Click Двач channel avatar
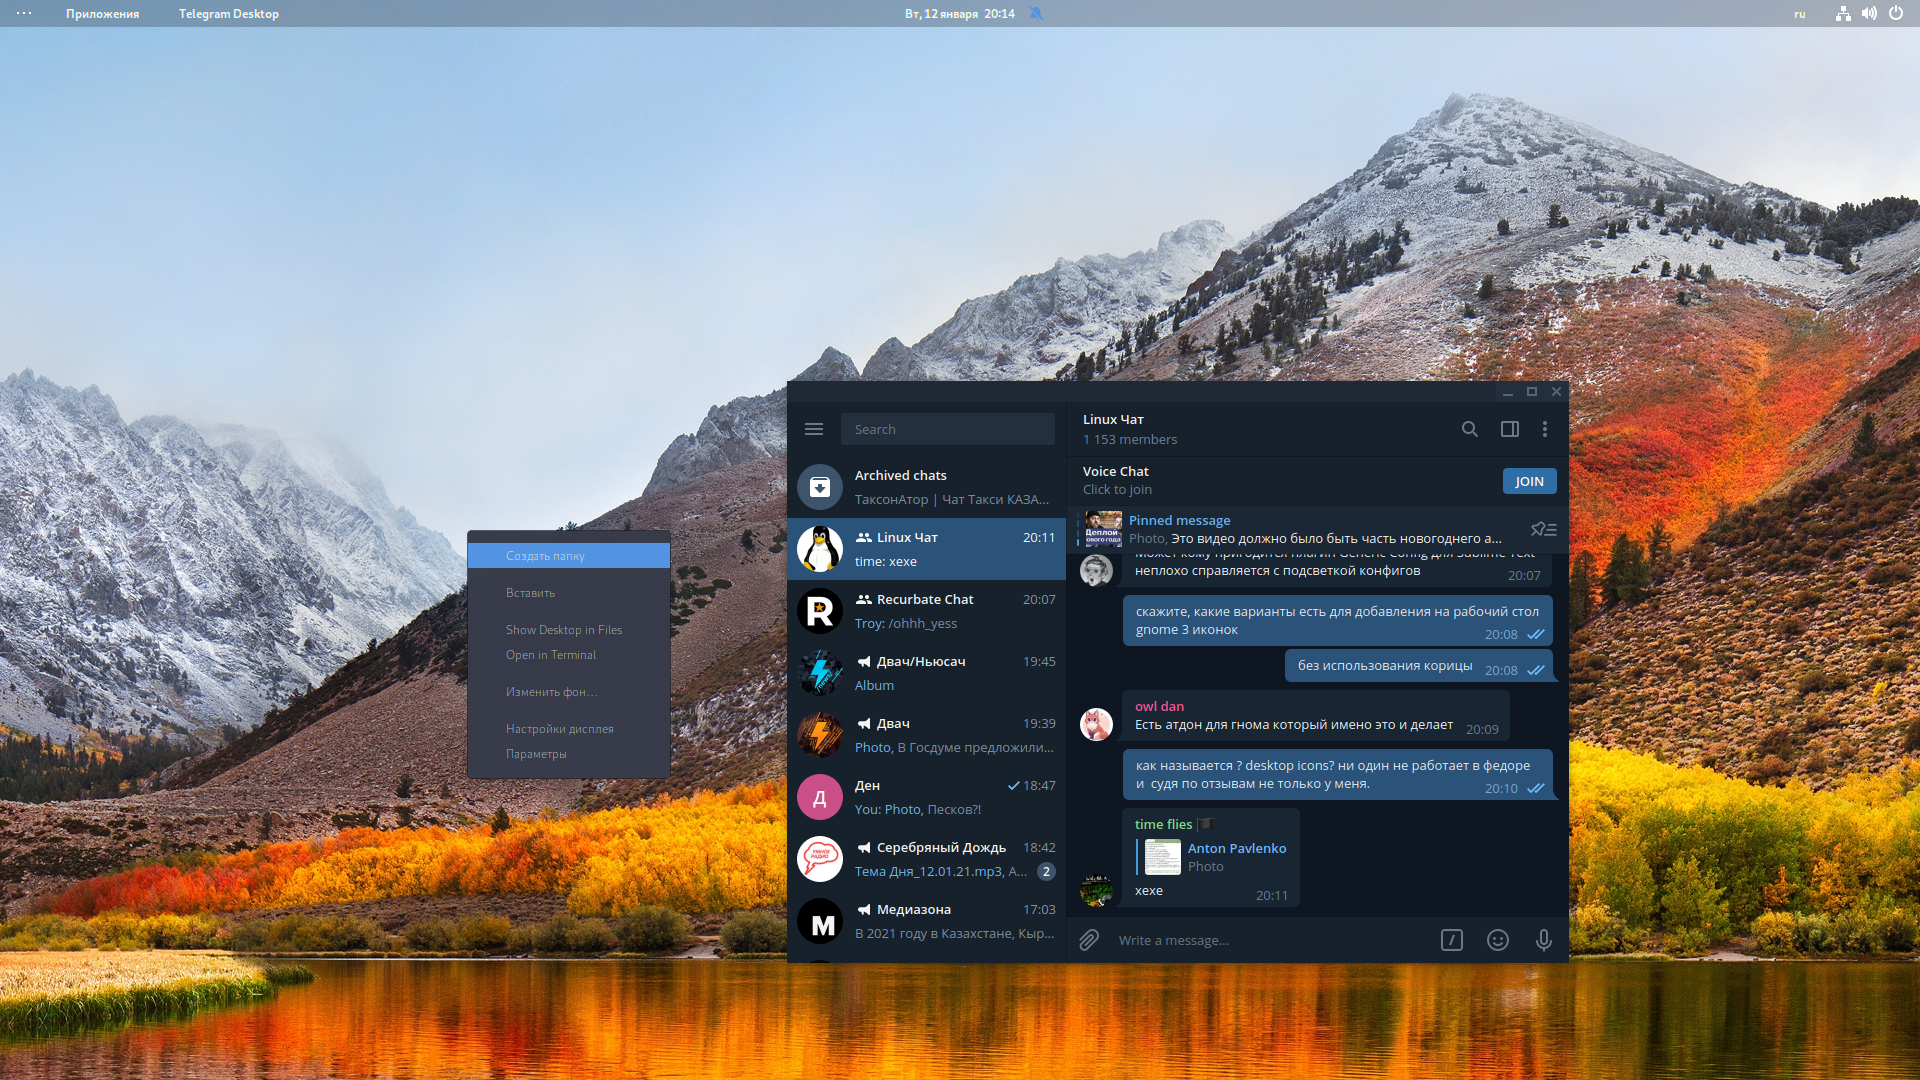This screenshot has width=1920, height=1080. coord(820,735)
